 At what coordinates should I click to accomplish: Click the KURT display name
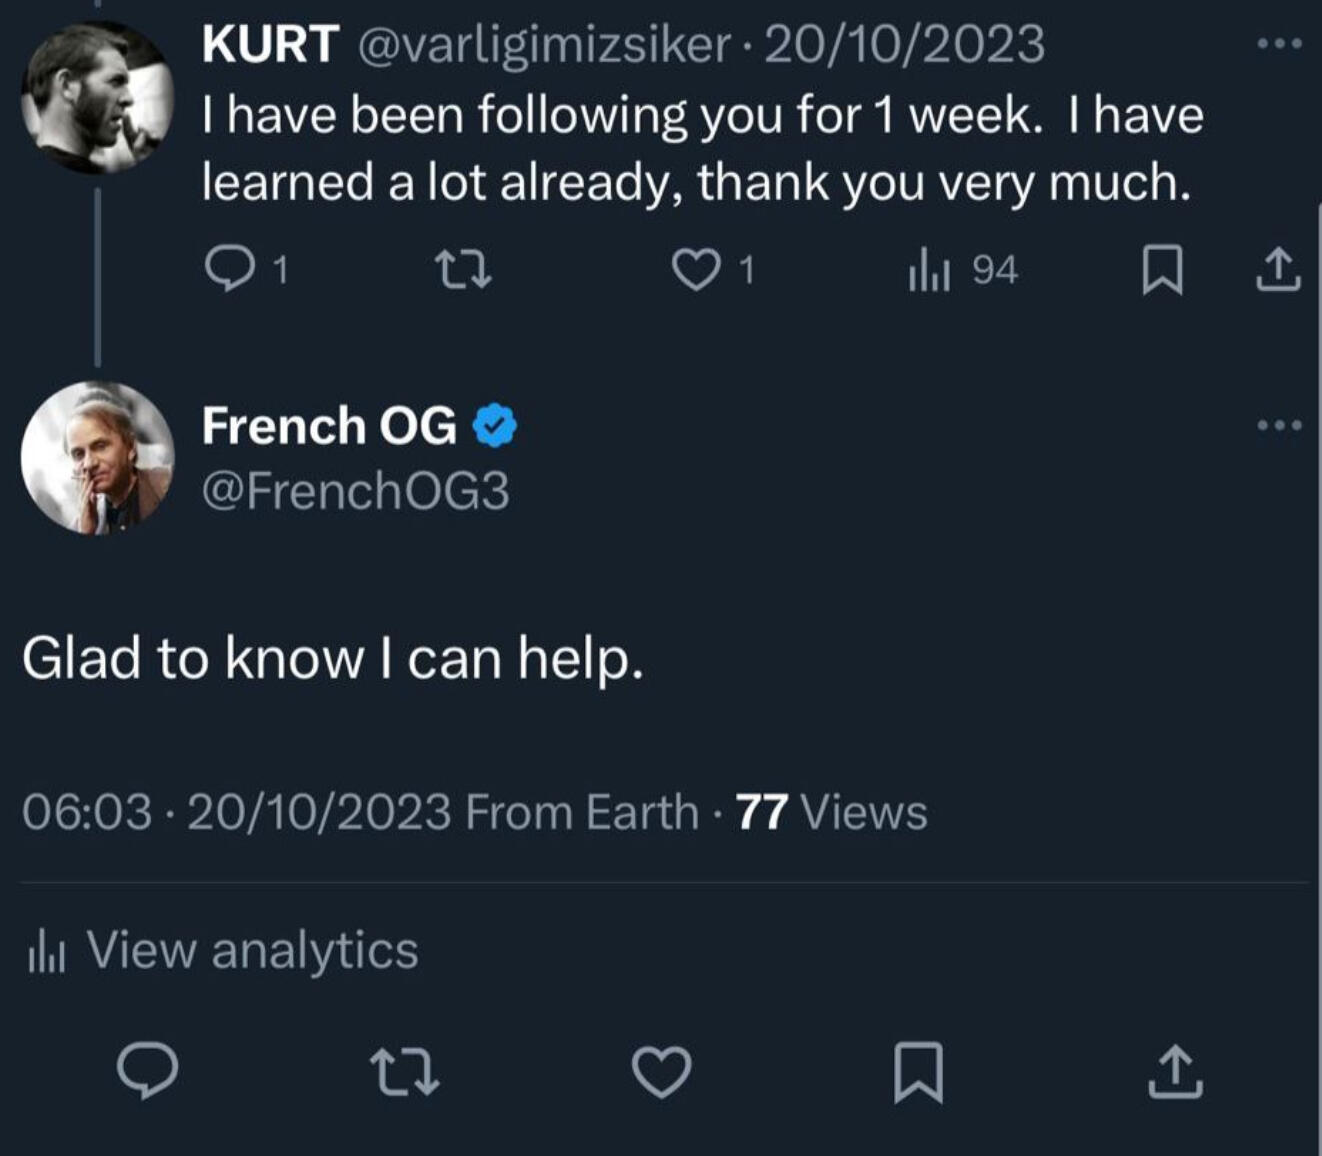269,44
